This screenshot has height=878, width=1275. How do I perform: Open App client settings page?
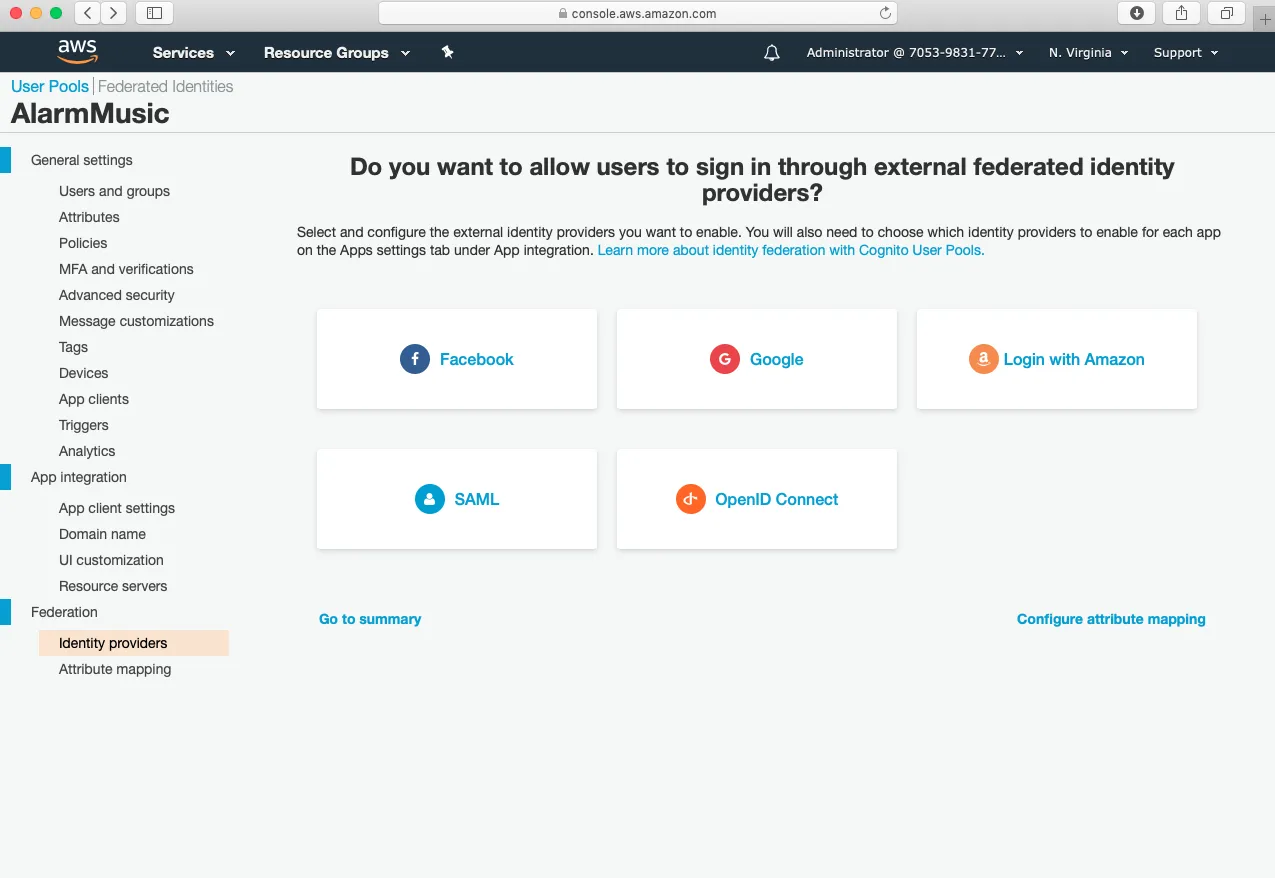[117, 508]
